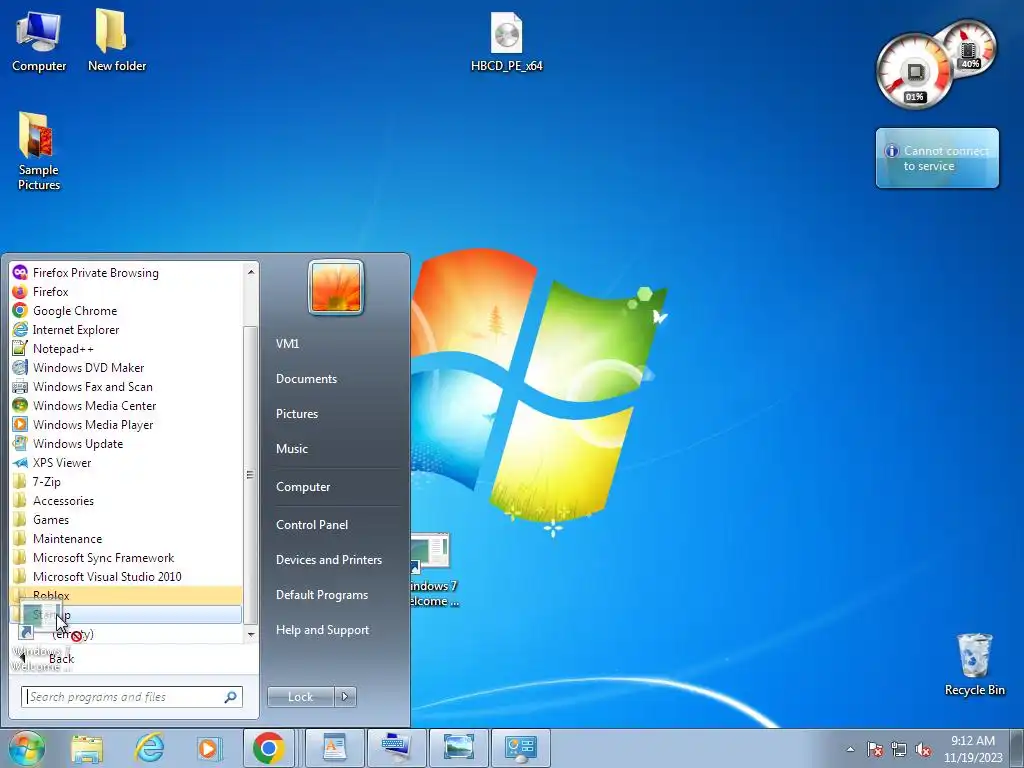Viewport: 1024px width, 768px height.
Task: Open the VM1 user folder
Action: coord(287,344)
